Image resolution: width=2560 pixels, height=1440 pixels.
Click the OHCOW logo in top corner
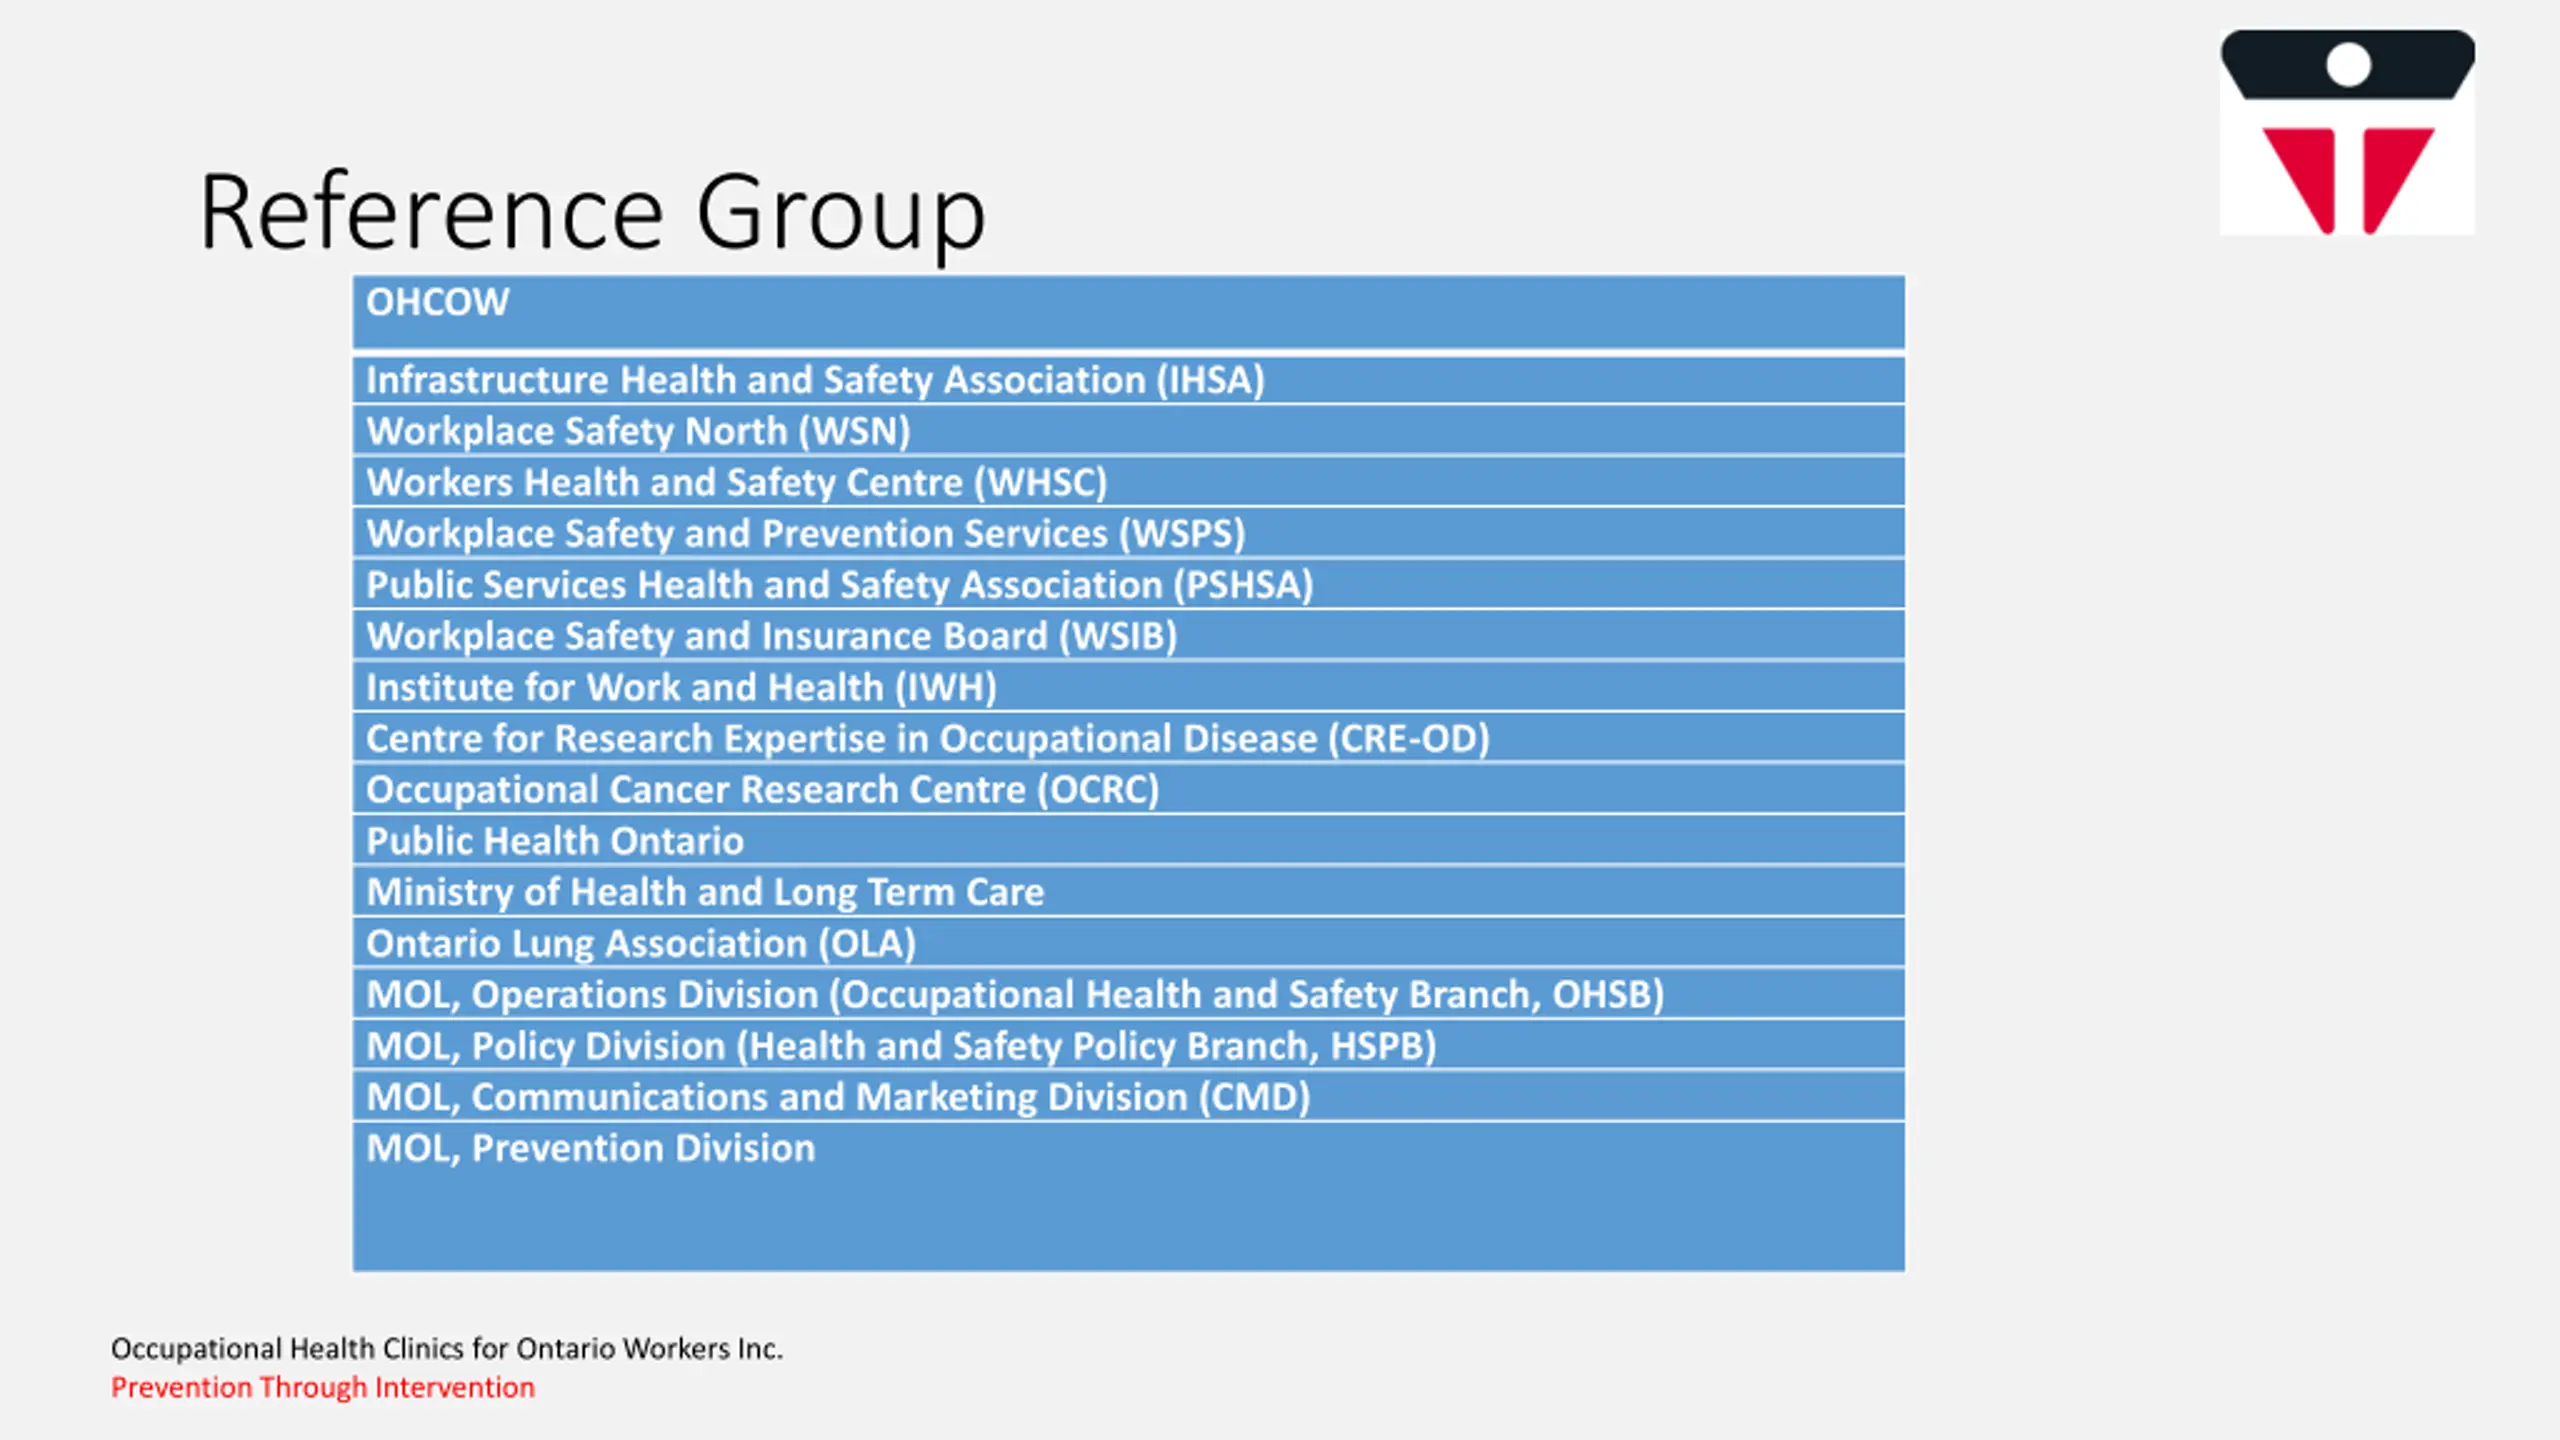pos(2347,132)
